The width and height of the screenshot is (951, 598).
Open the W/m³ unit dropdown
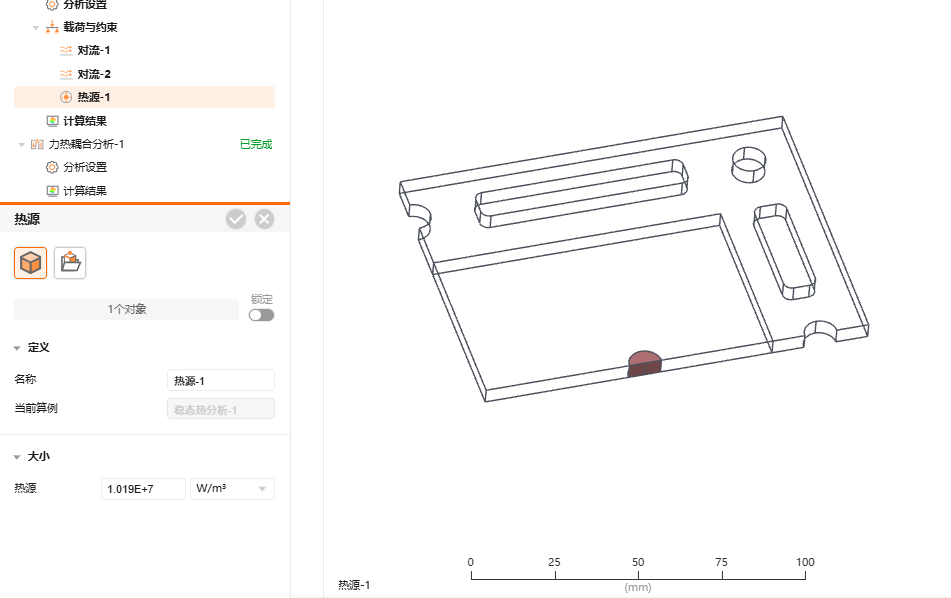[x=232, y=489]
